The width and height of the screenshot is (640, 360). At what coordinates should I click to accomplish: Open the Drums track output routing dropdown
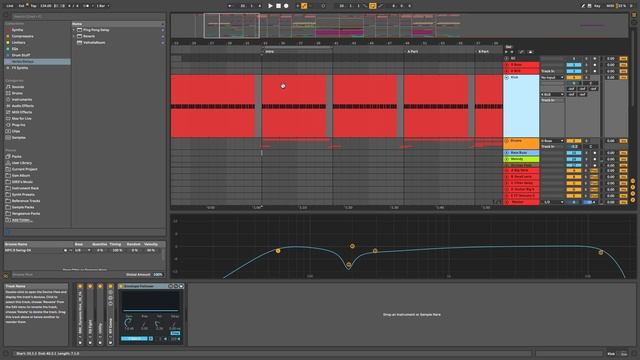[553, 141]
